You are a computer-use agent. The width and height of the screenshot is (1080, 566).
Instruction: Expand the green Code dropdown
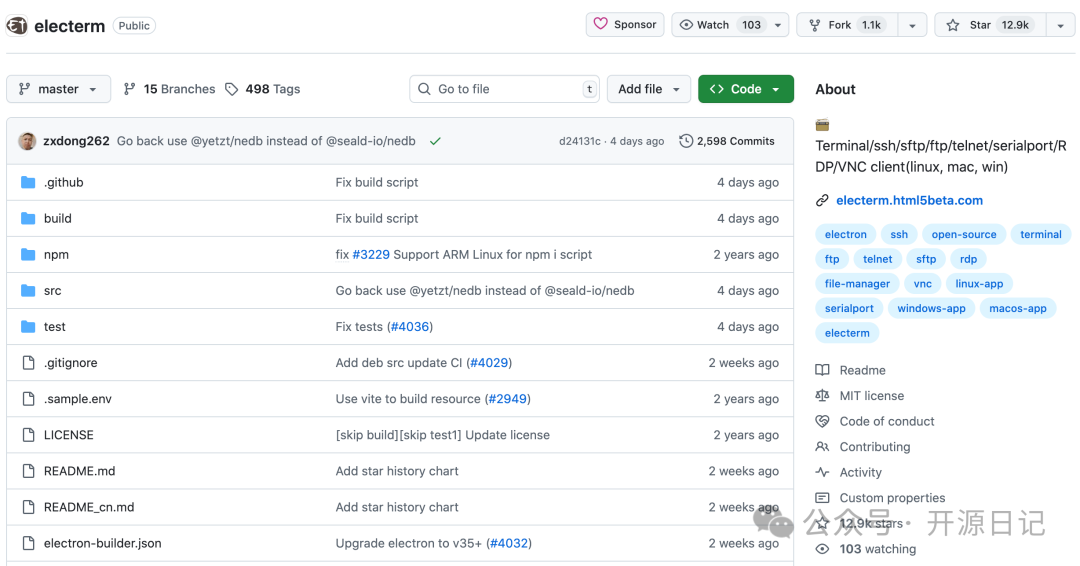745,89
